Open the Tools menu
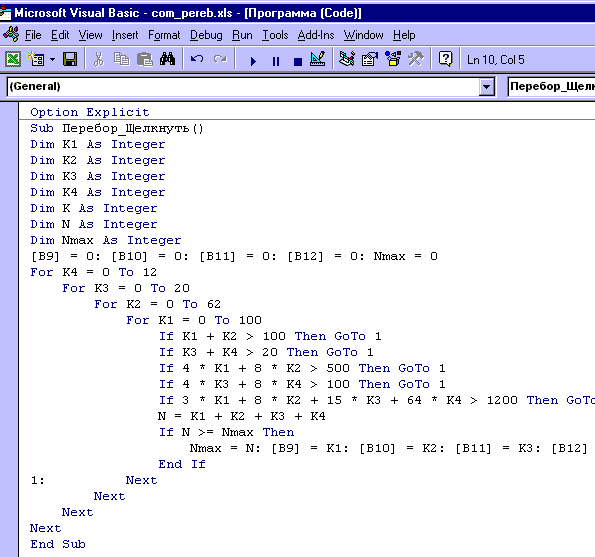The width and height of the screenshot is (595, 557). (x=275, y=35)
